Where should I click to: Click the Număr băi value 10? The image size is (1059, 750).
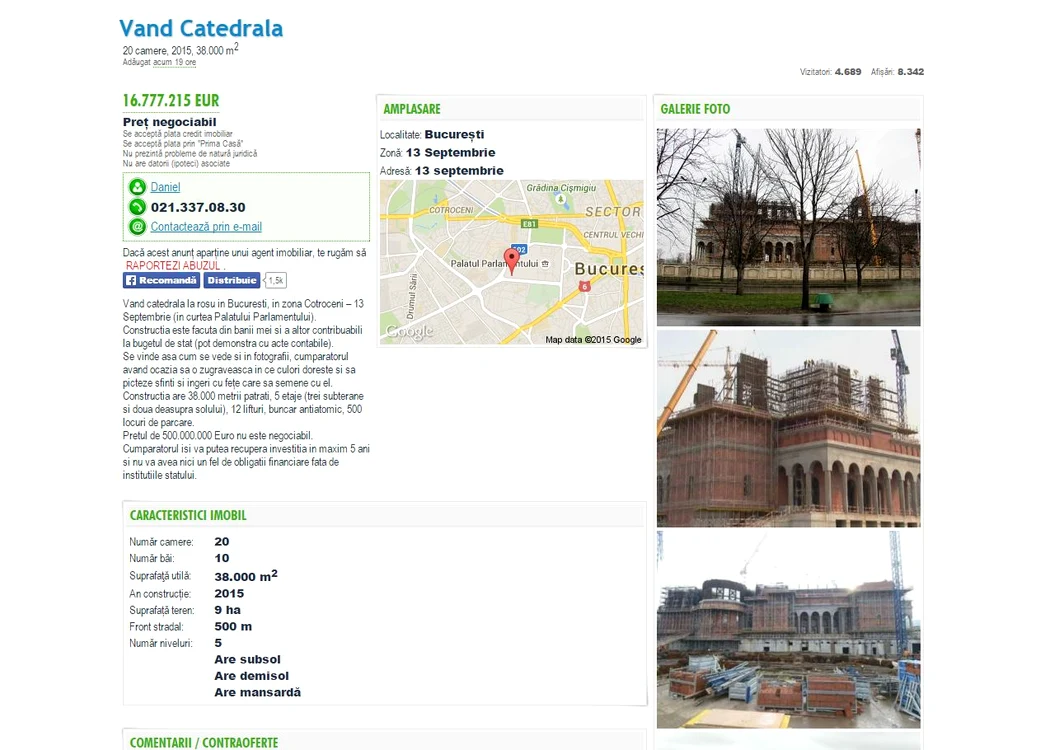(222, 558)
